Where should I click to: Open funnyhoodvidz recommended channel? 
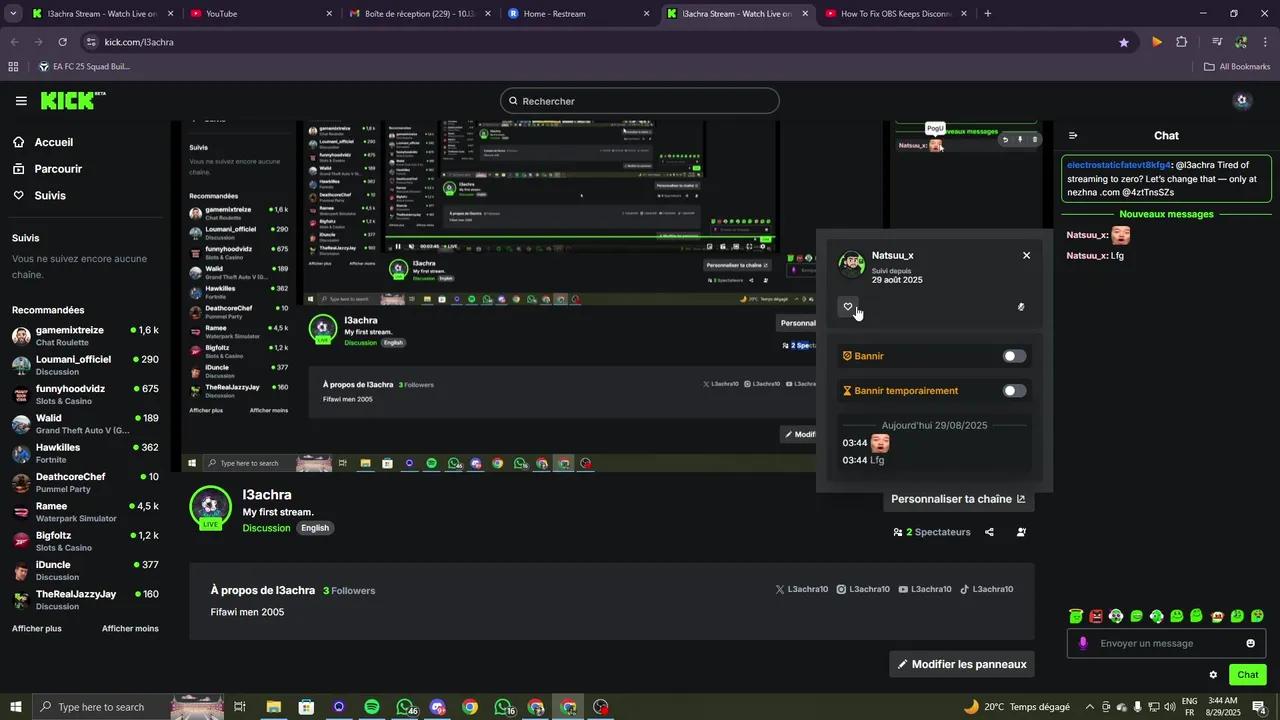(x=86, y=395)
